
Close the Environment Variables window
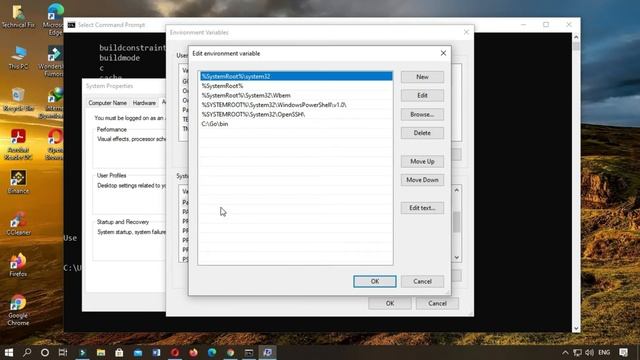point(466,32)
